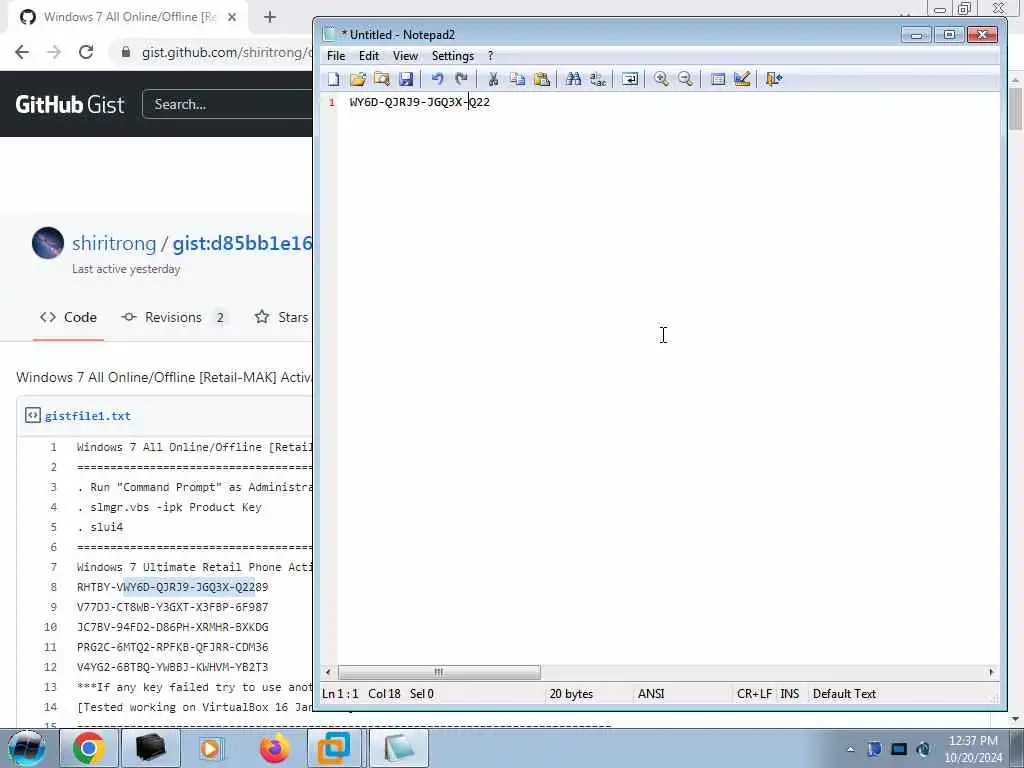The width and height of the screenshot is (1024, 768).
Task: Click CR+LF line ending in status bar
Action: coord(754,694)
